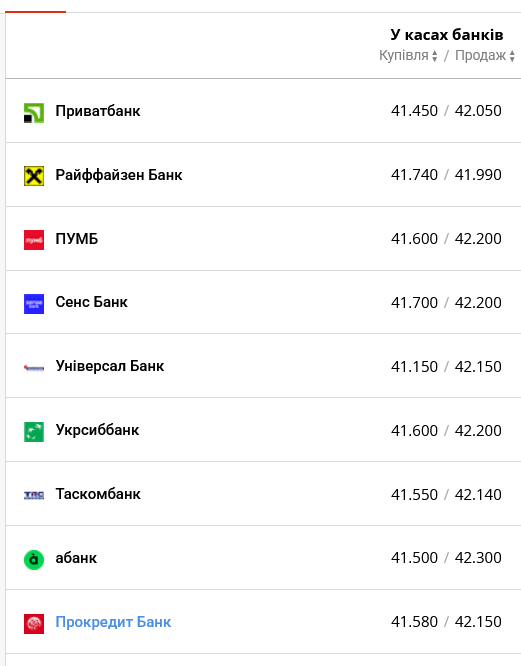Click the Райффайзен Банк yellow logo icon
This screenshot has height=666, width=521.
coord(34,176)
